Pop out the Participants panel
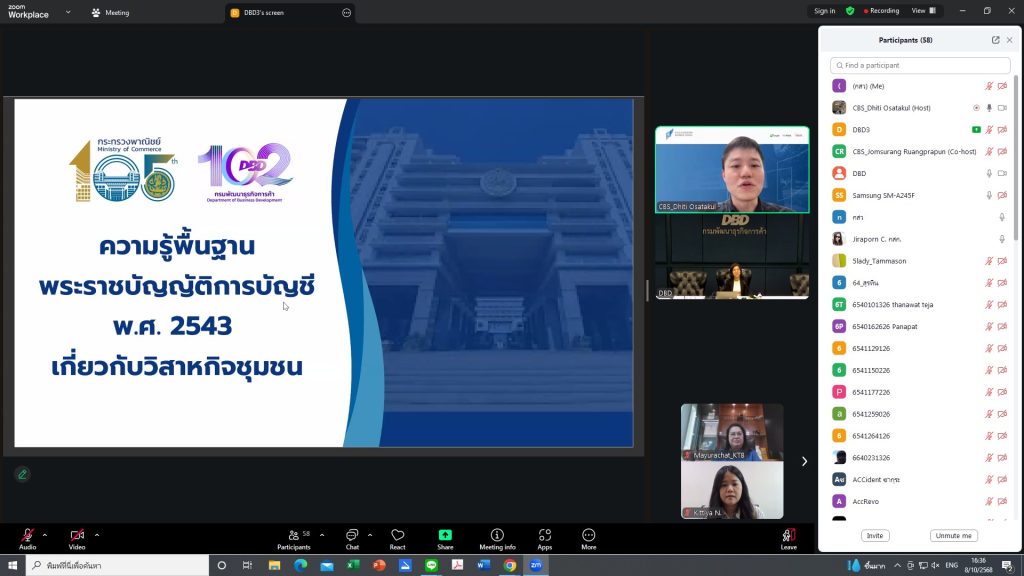The image size is (1024, 576). 995,40
